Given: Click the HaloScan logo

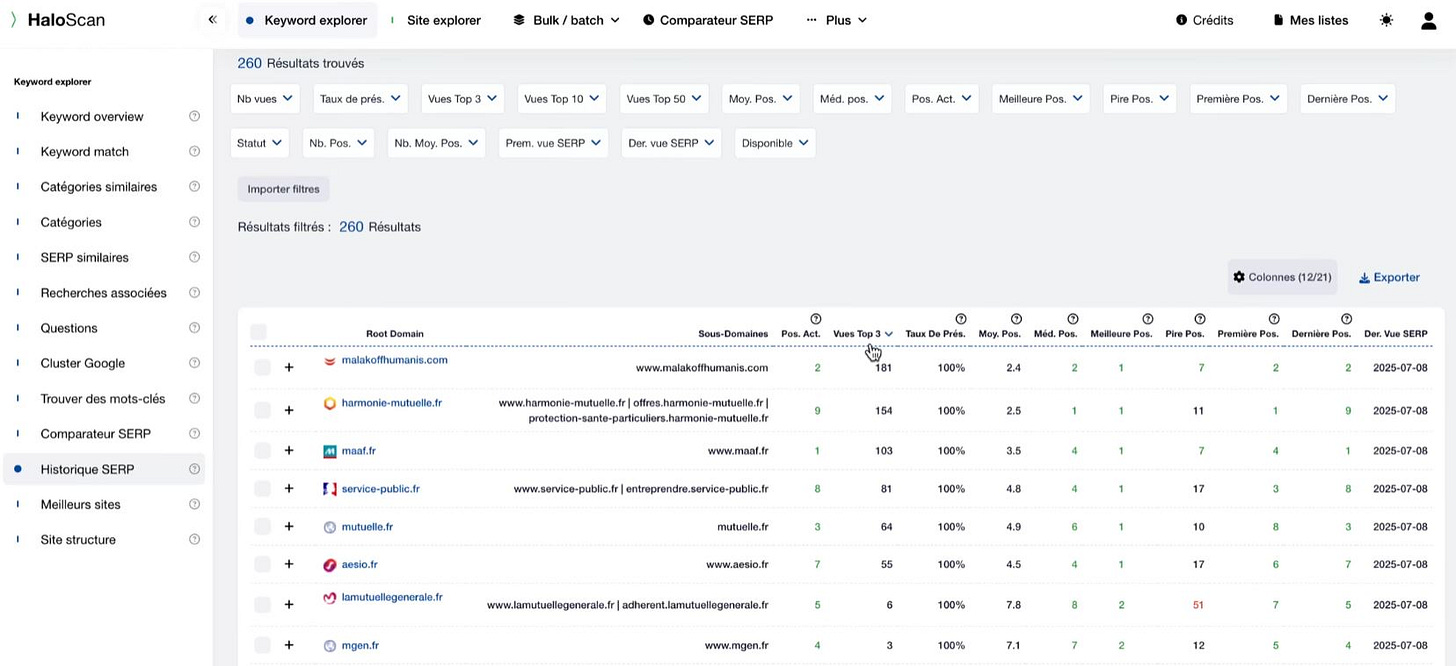Looking at the screenshot, I should 58,20.
